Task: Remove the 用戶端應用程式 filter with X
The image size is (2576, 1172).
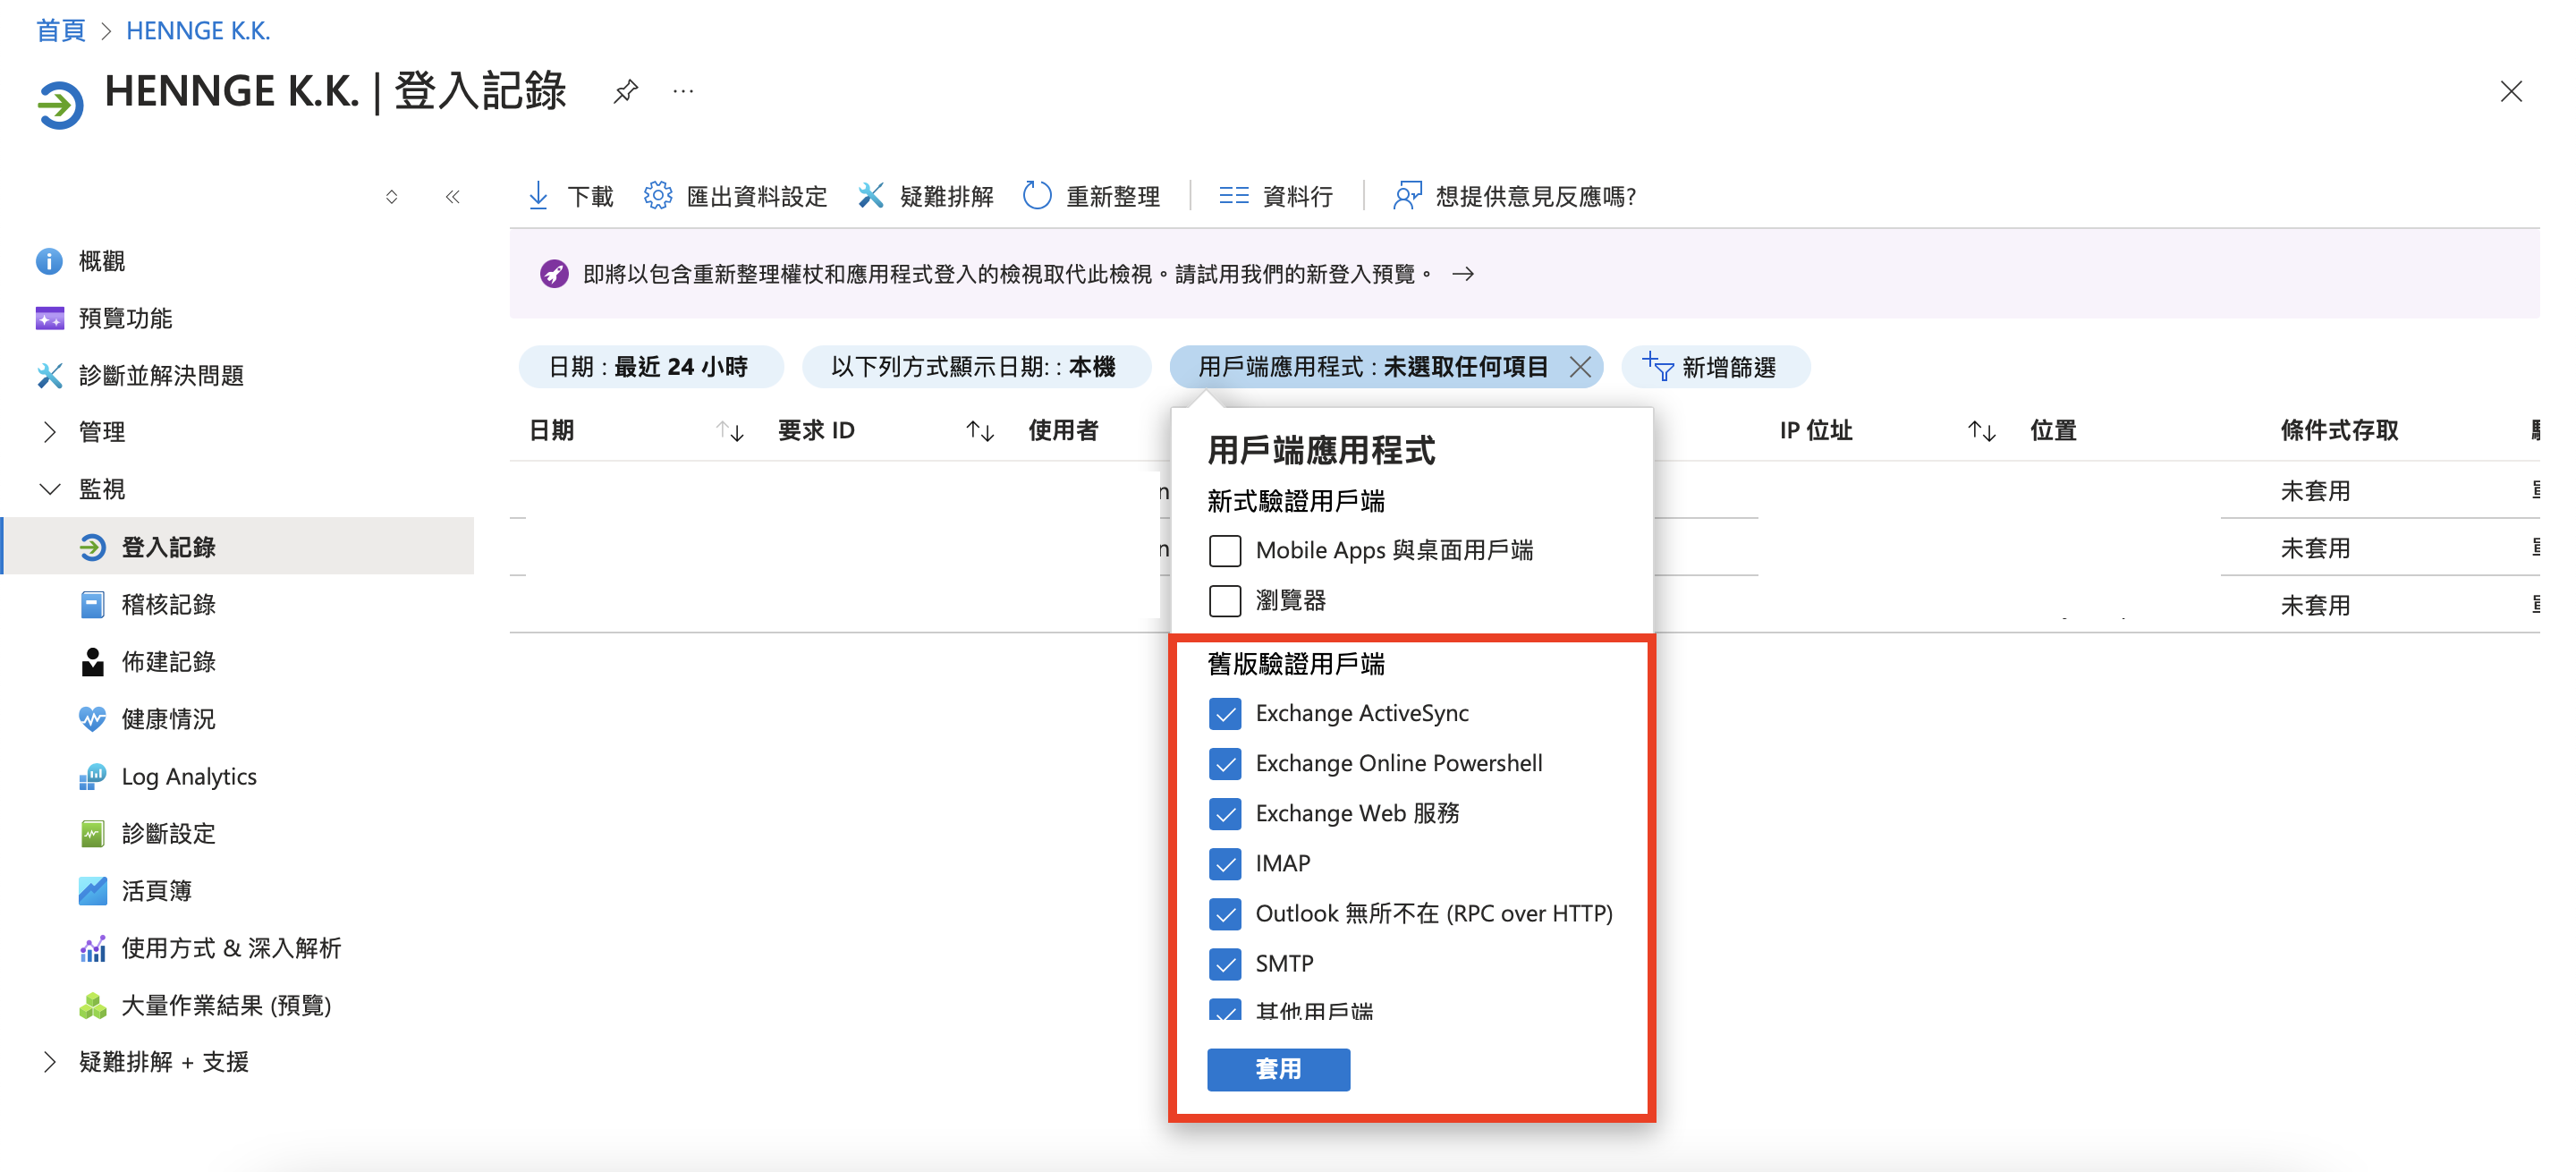Action: [x=1580, y=367]
